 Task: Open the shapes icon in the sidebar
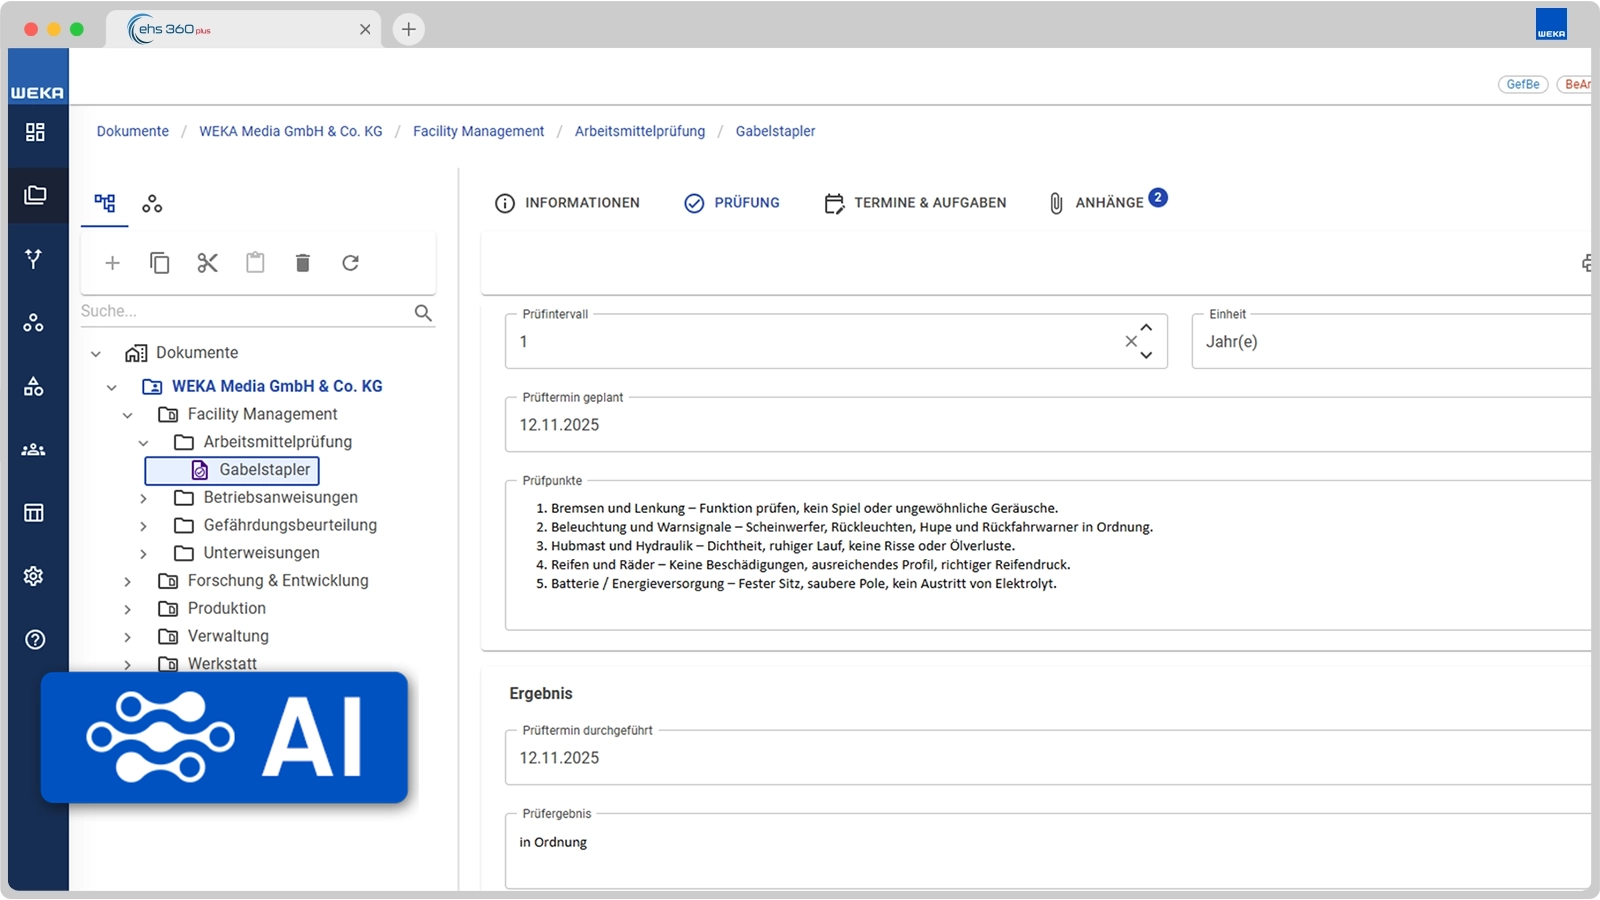(34, 386)
